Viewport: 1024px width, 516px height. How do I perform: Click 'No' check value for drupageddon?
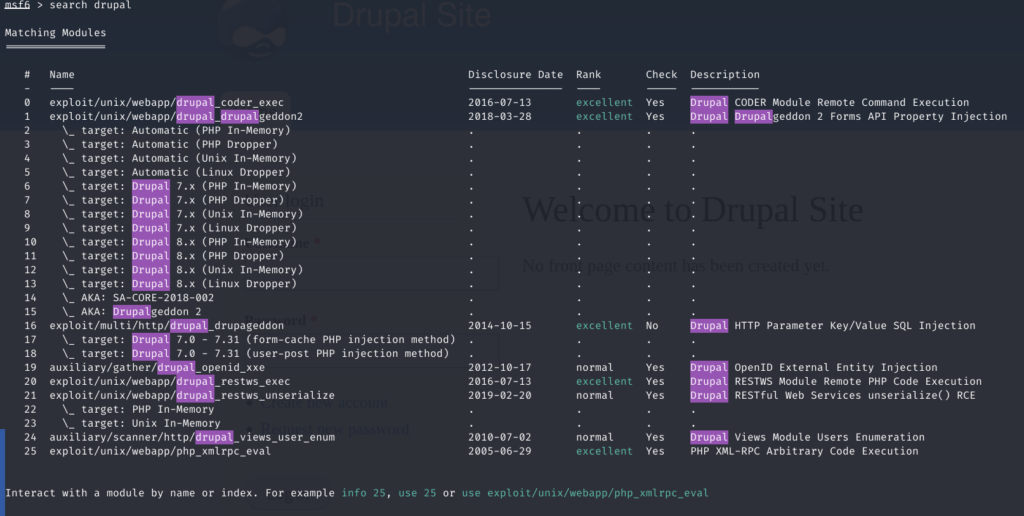pos(652,325)
